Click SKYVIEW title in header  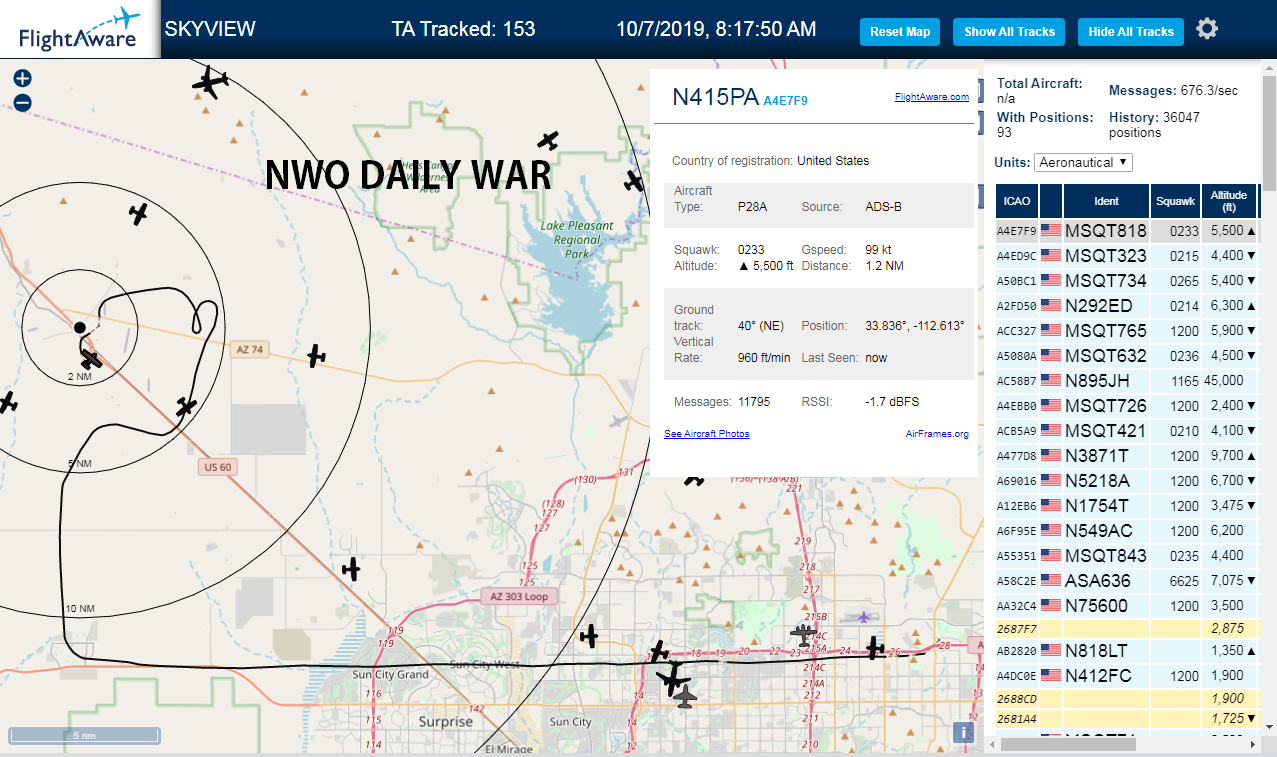tap(210, 29)
